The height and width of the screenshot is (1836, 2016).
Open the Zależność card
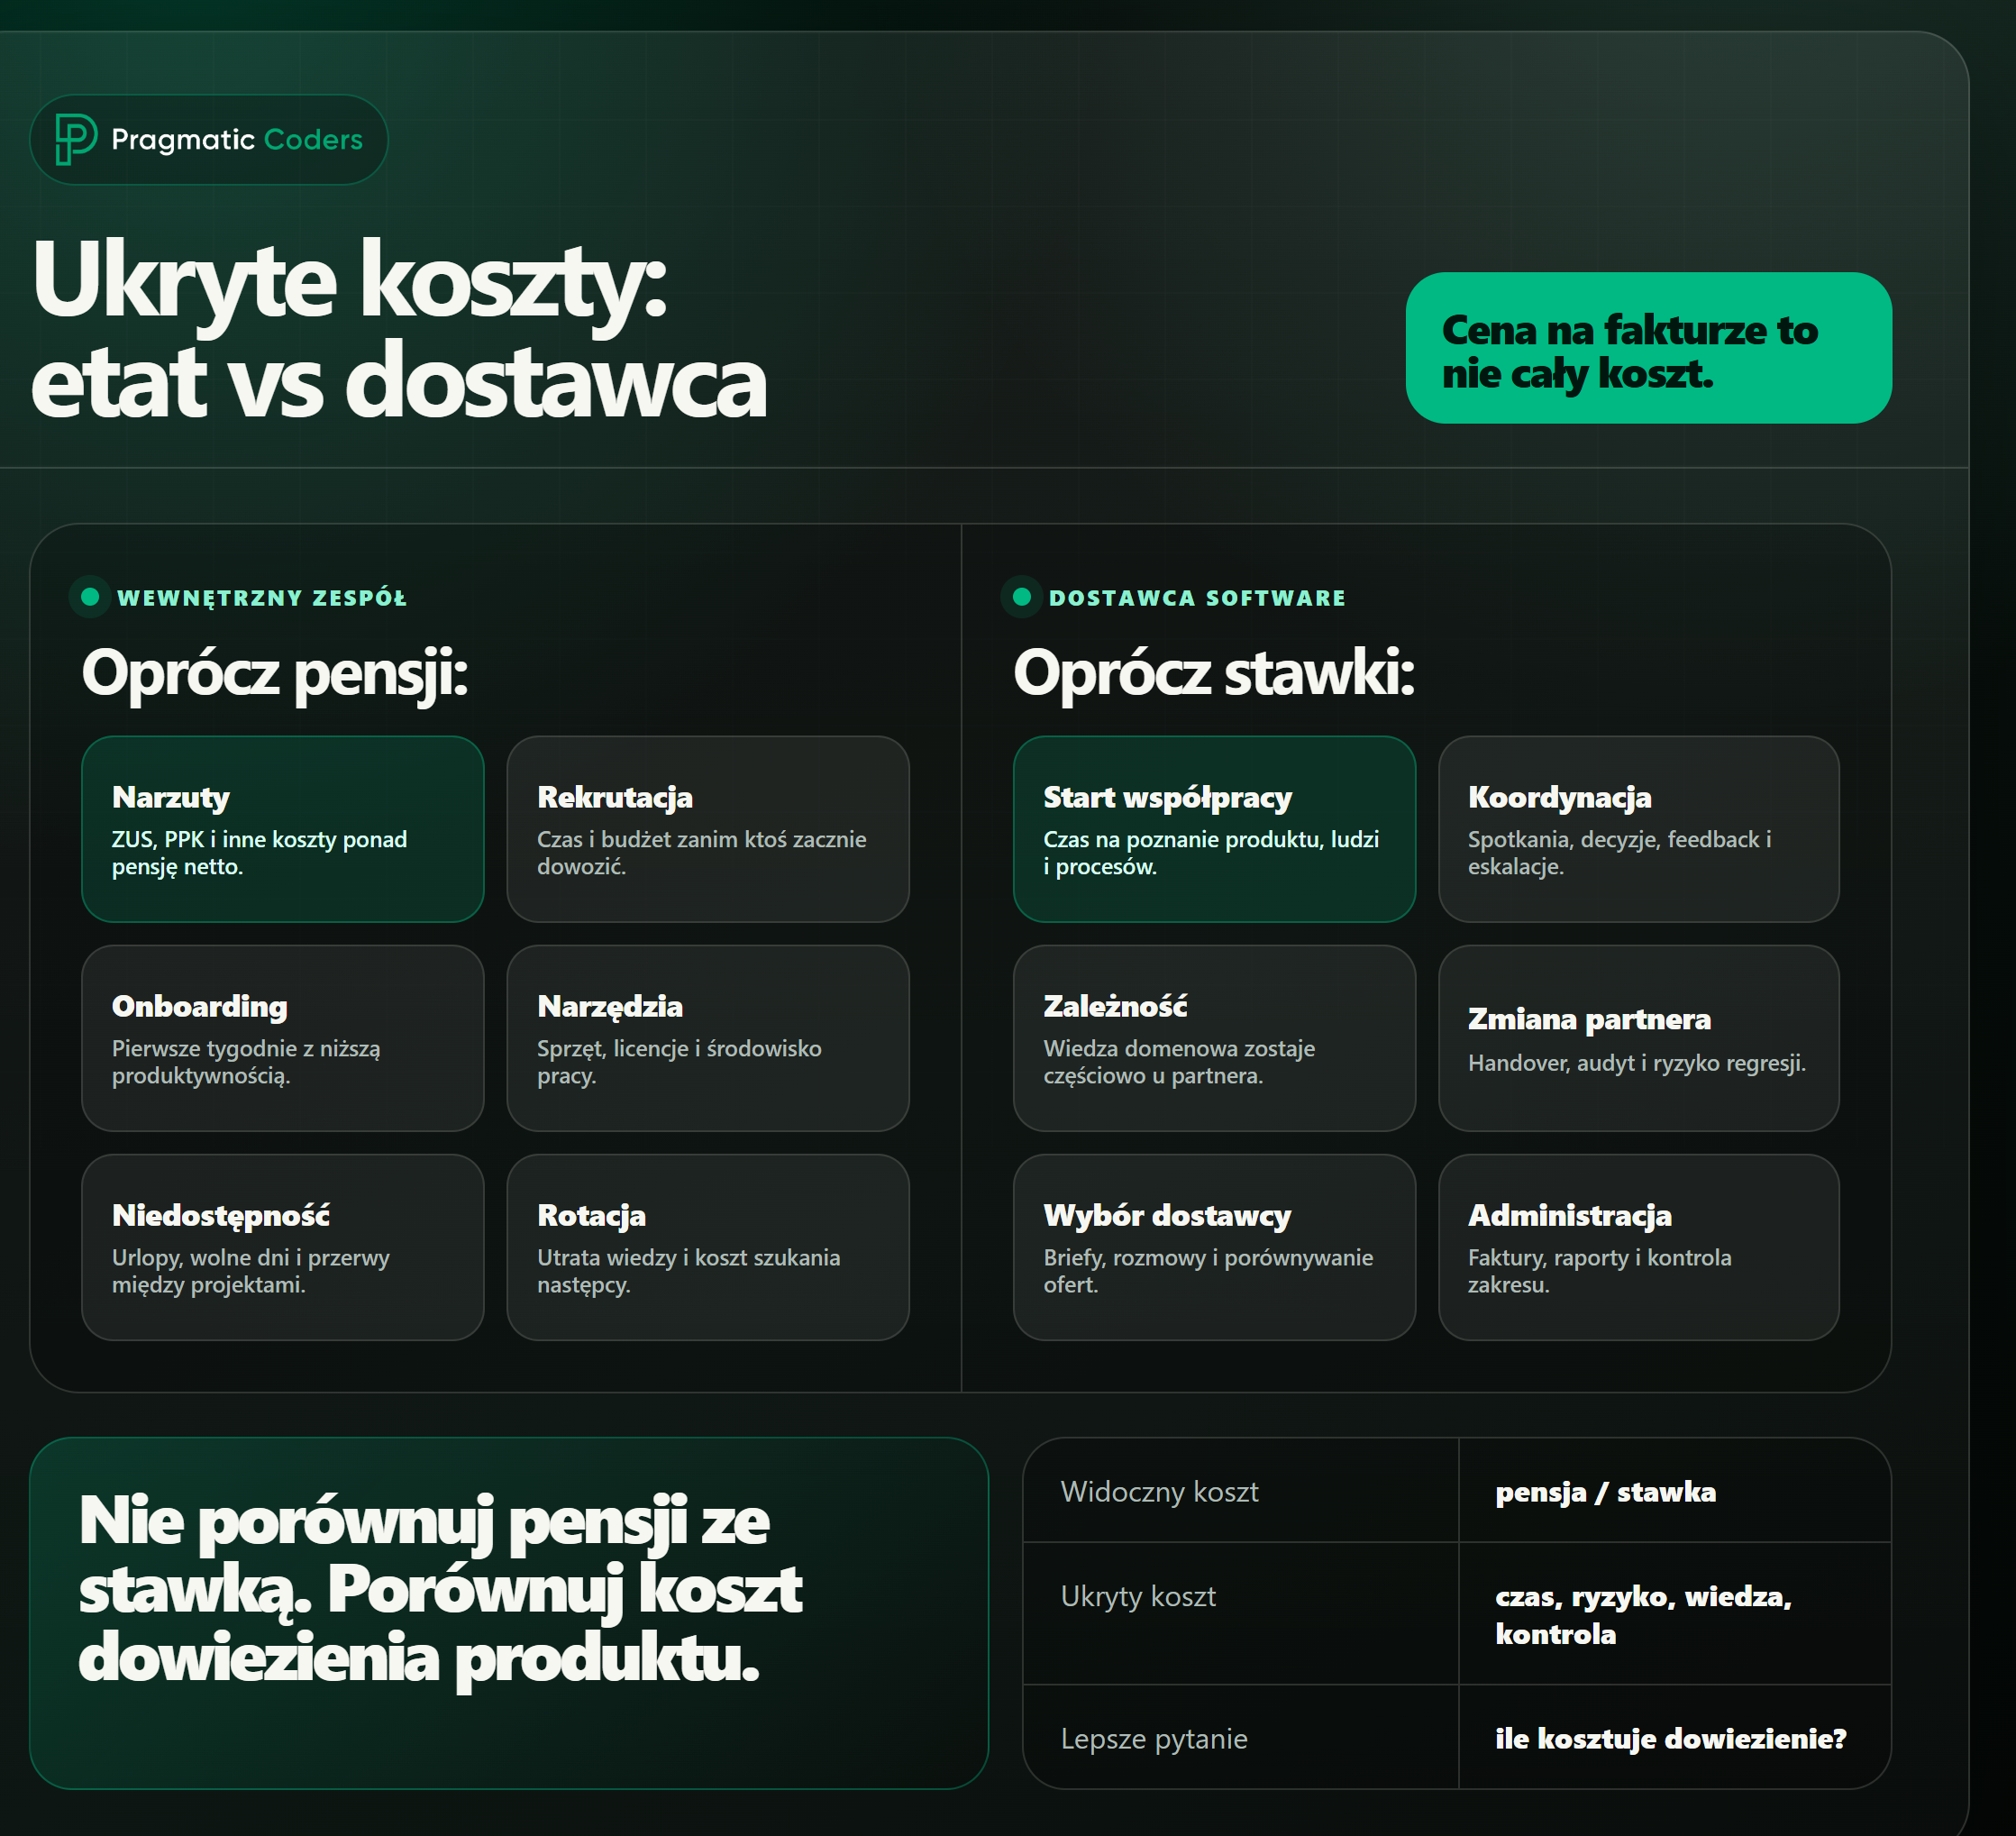1214,1038
